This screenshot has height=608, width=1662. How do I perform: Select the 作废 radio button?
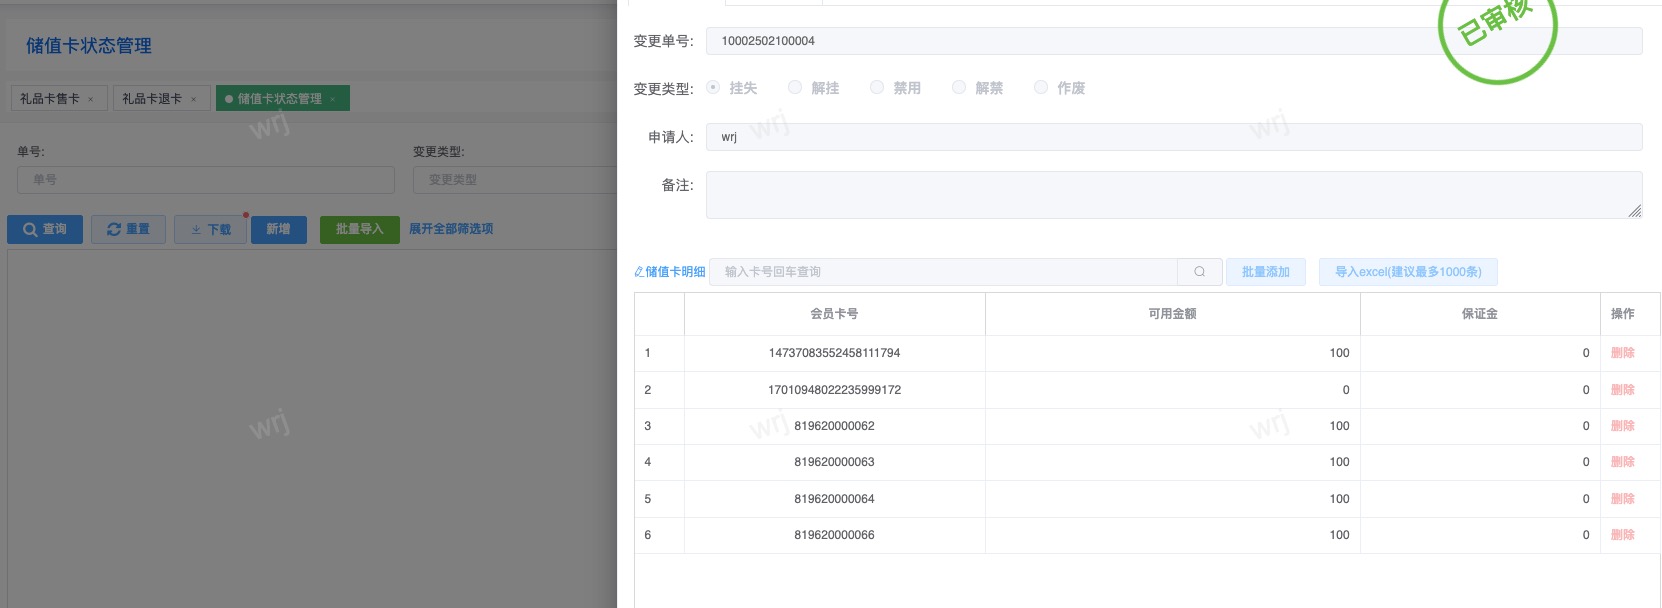[1041, 88]
